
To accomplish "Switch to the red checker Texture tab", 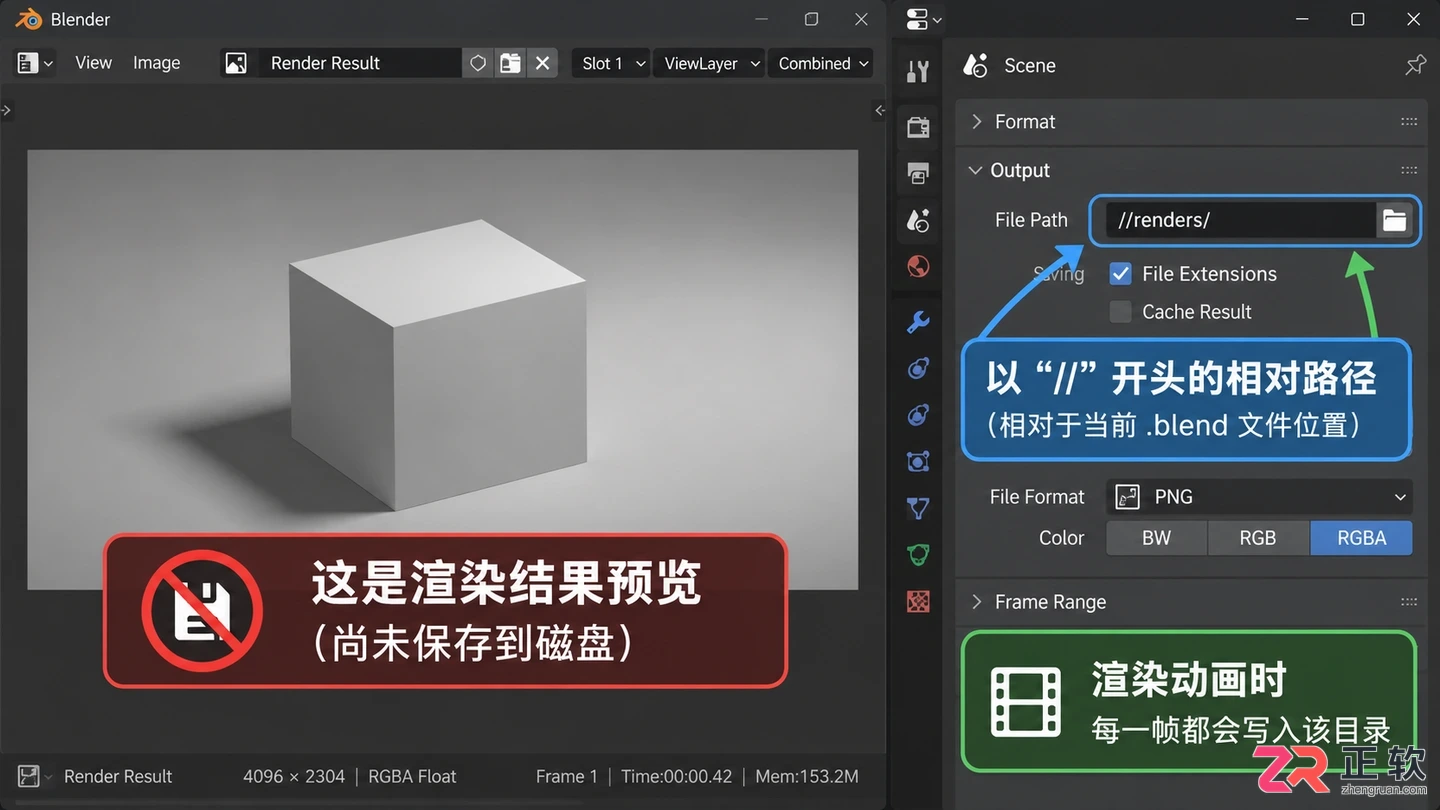I will [x=918, y=601].
